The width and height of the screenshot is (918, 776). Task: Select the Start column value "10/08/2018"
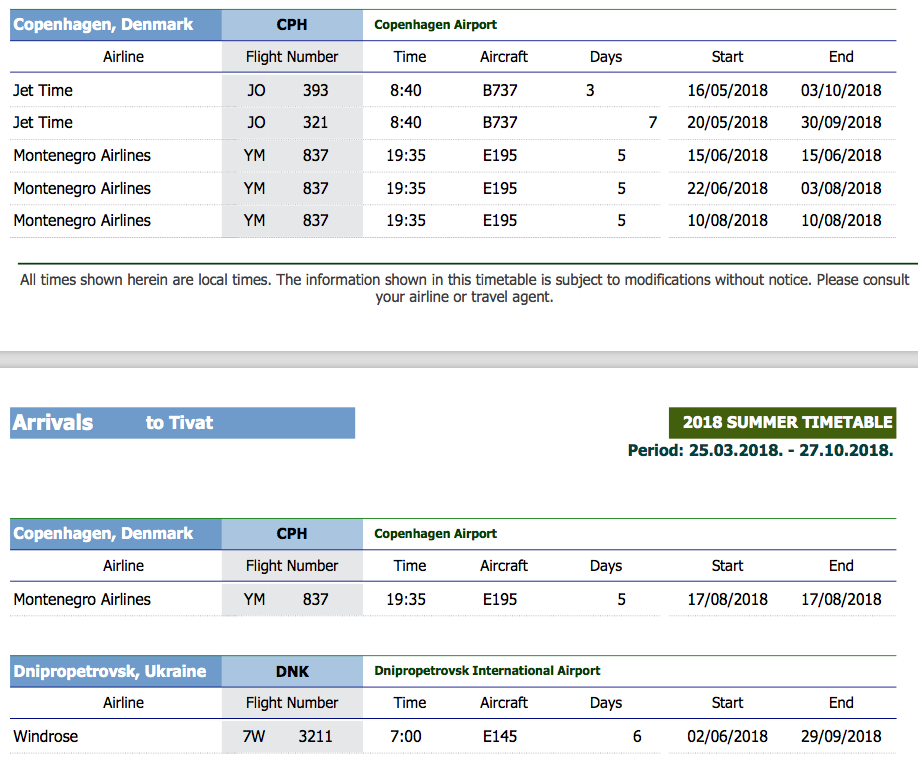click(x=727, y=220)
